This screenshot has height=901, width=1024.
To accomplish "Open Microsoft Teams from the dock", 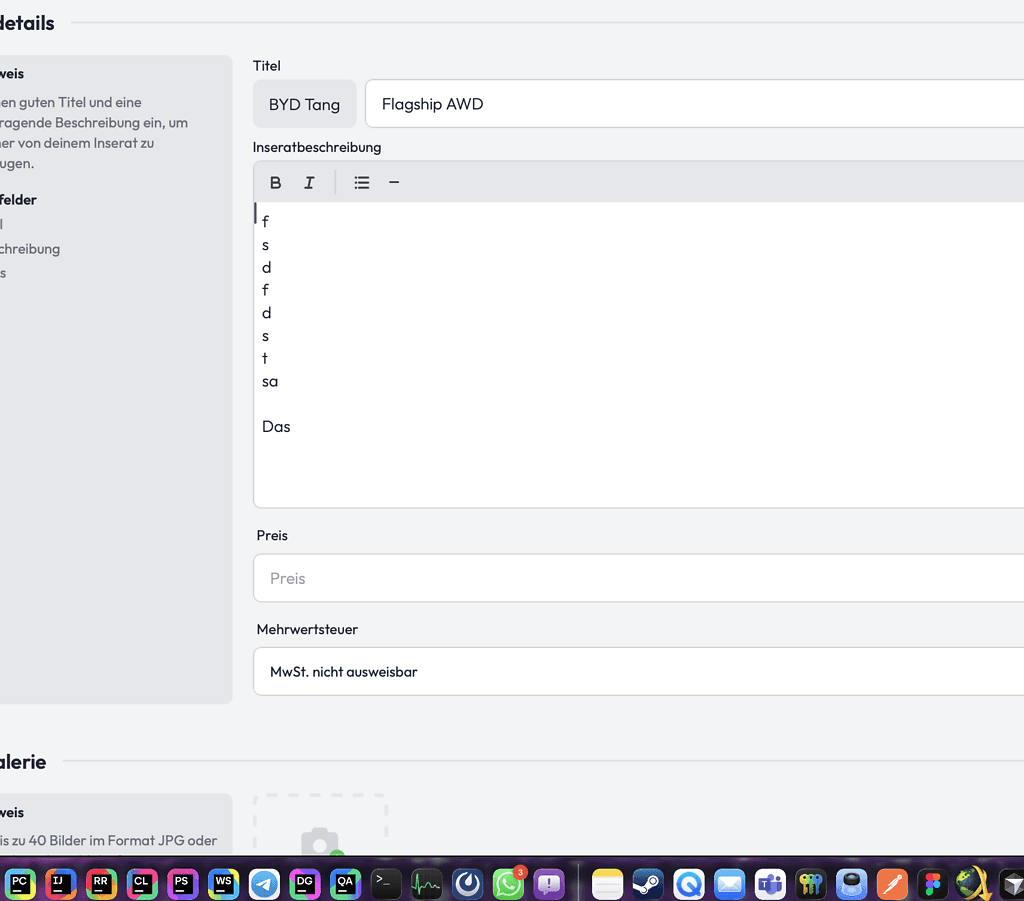I will pyautogui.click(x=770, y=883).
